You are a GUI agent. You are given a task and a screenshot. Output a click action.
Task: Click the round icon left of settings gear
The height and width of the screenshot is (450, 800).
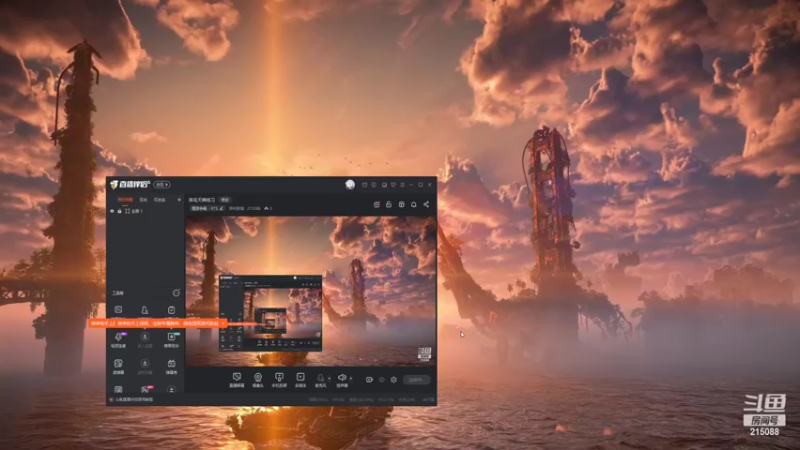click(x=382, y=380)
